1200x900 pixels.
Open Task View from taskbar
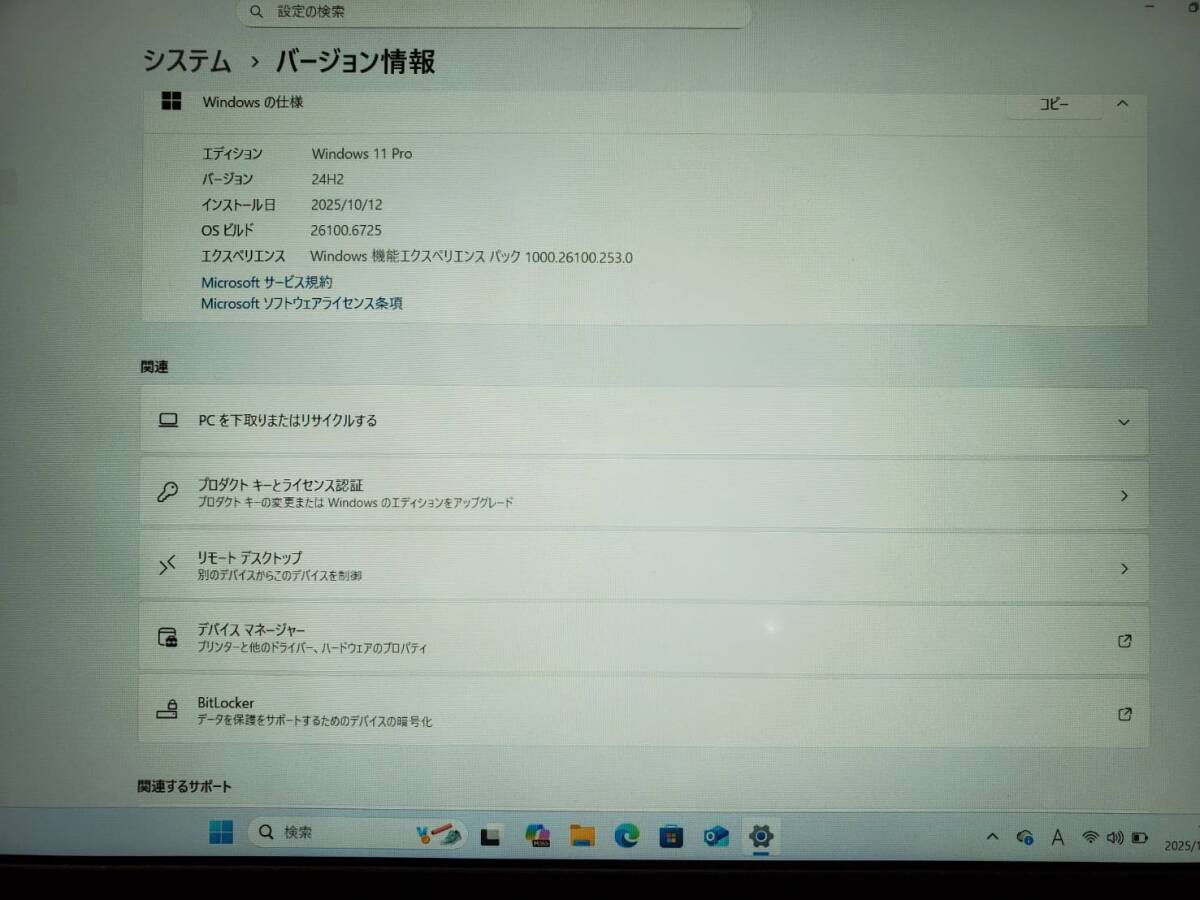point(490,836)
